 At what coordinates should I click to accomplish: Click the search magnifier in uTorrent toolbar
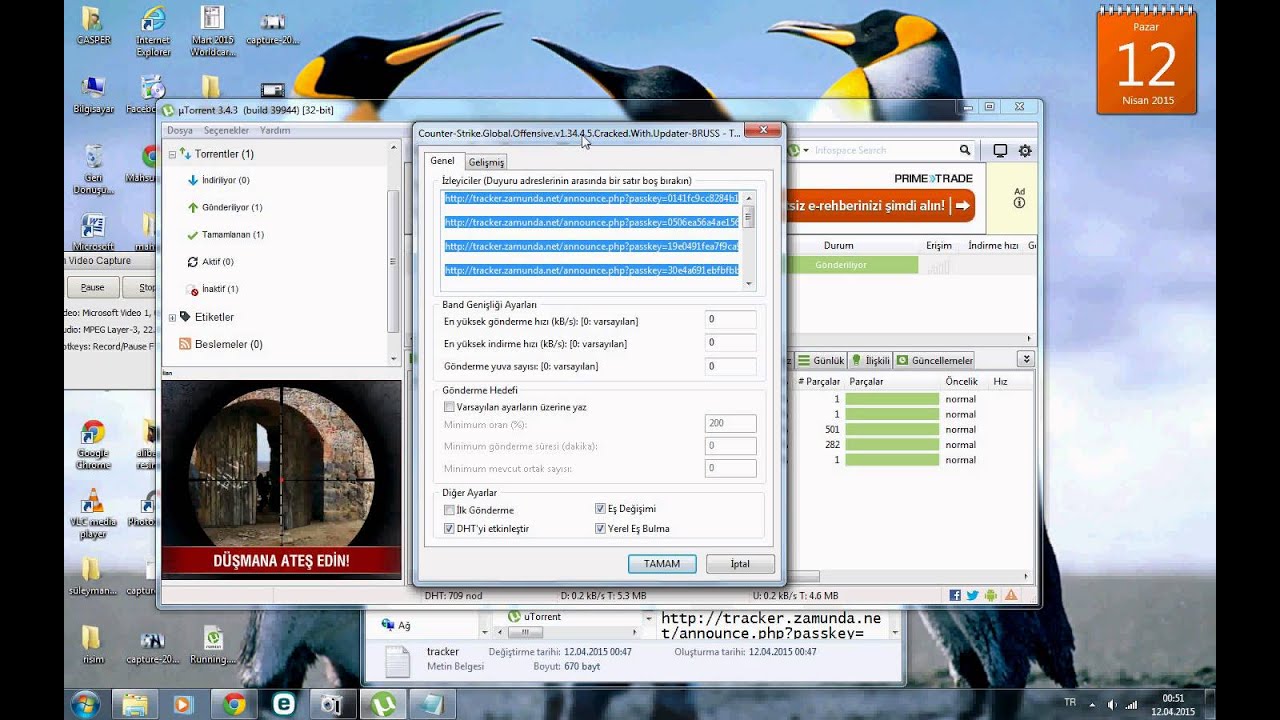tap(965, 150)
